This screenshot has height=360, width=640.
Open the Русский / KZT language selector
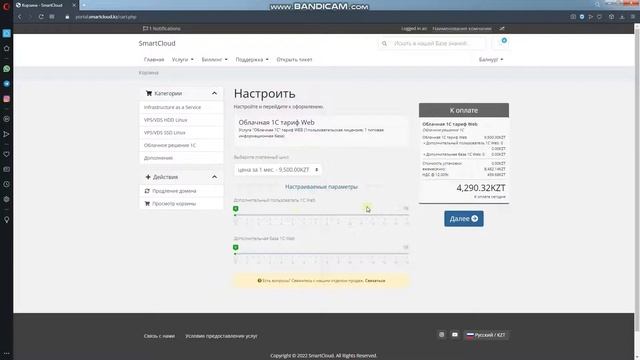pos(486,335)
